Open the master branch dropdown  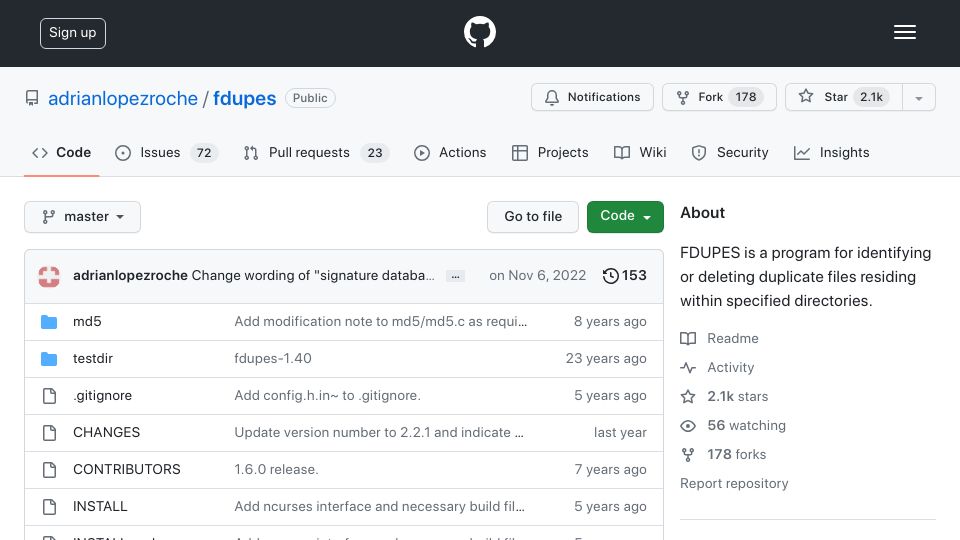(83, 217)
